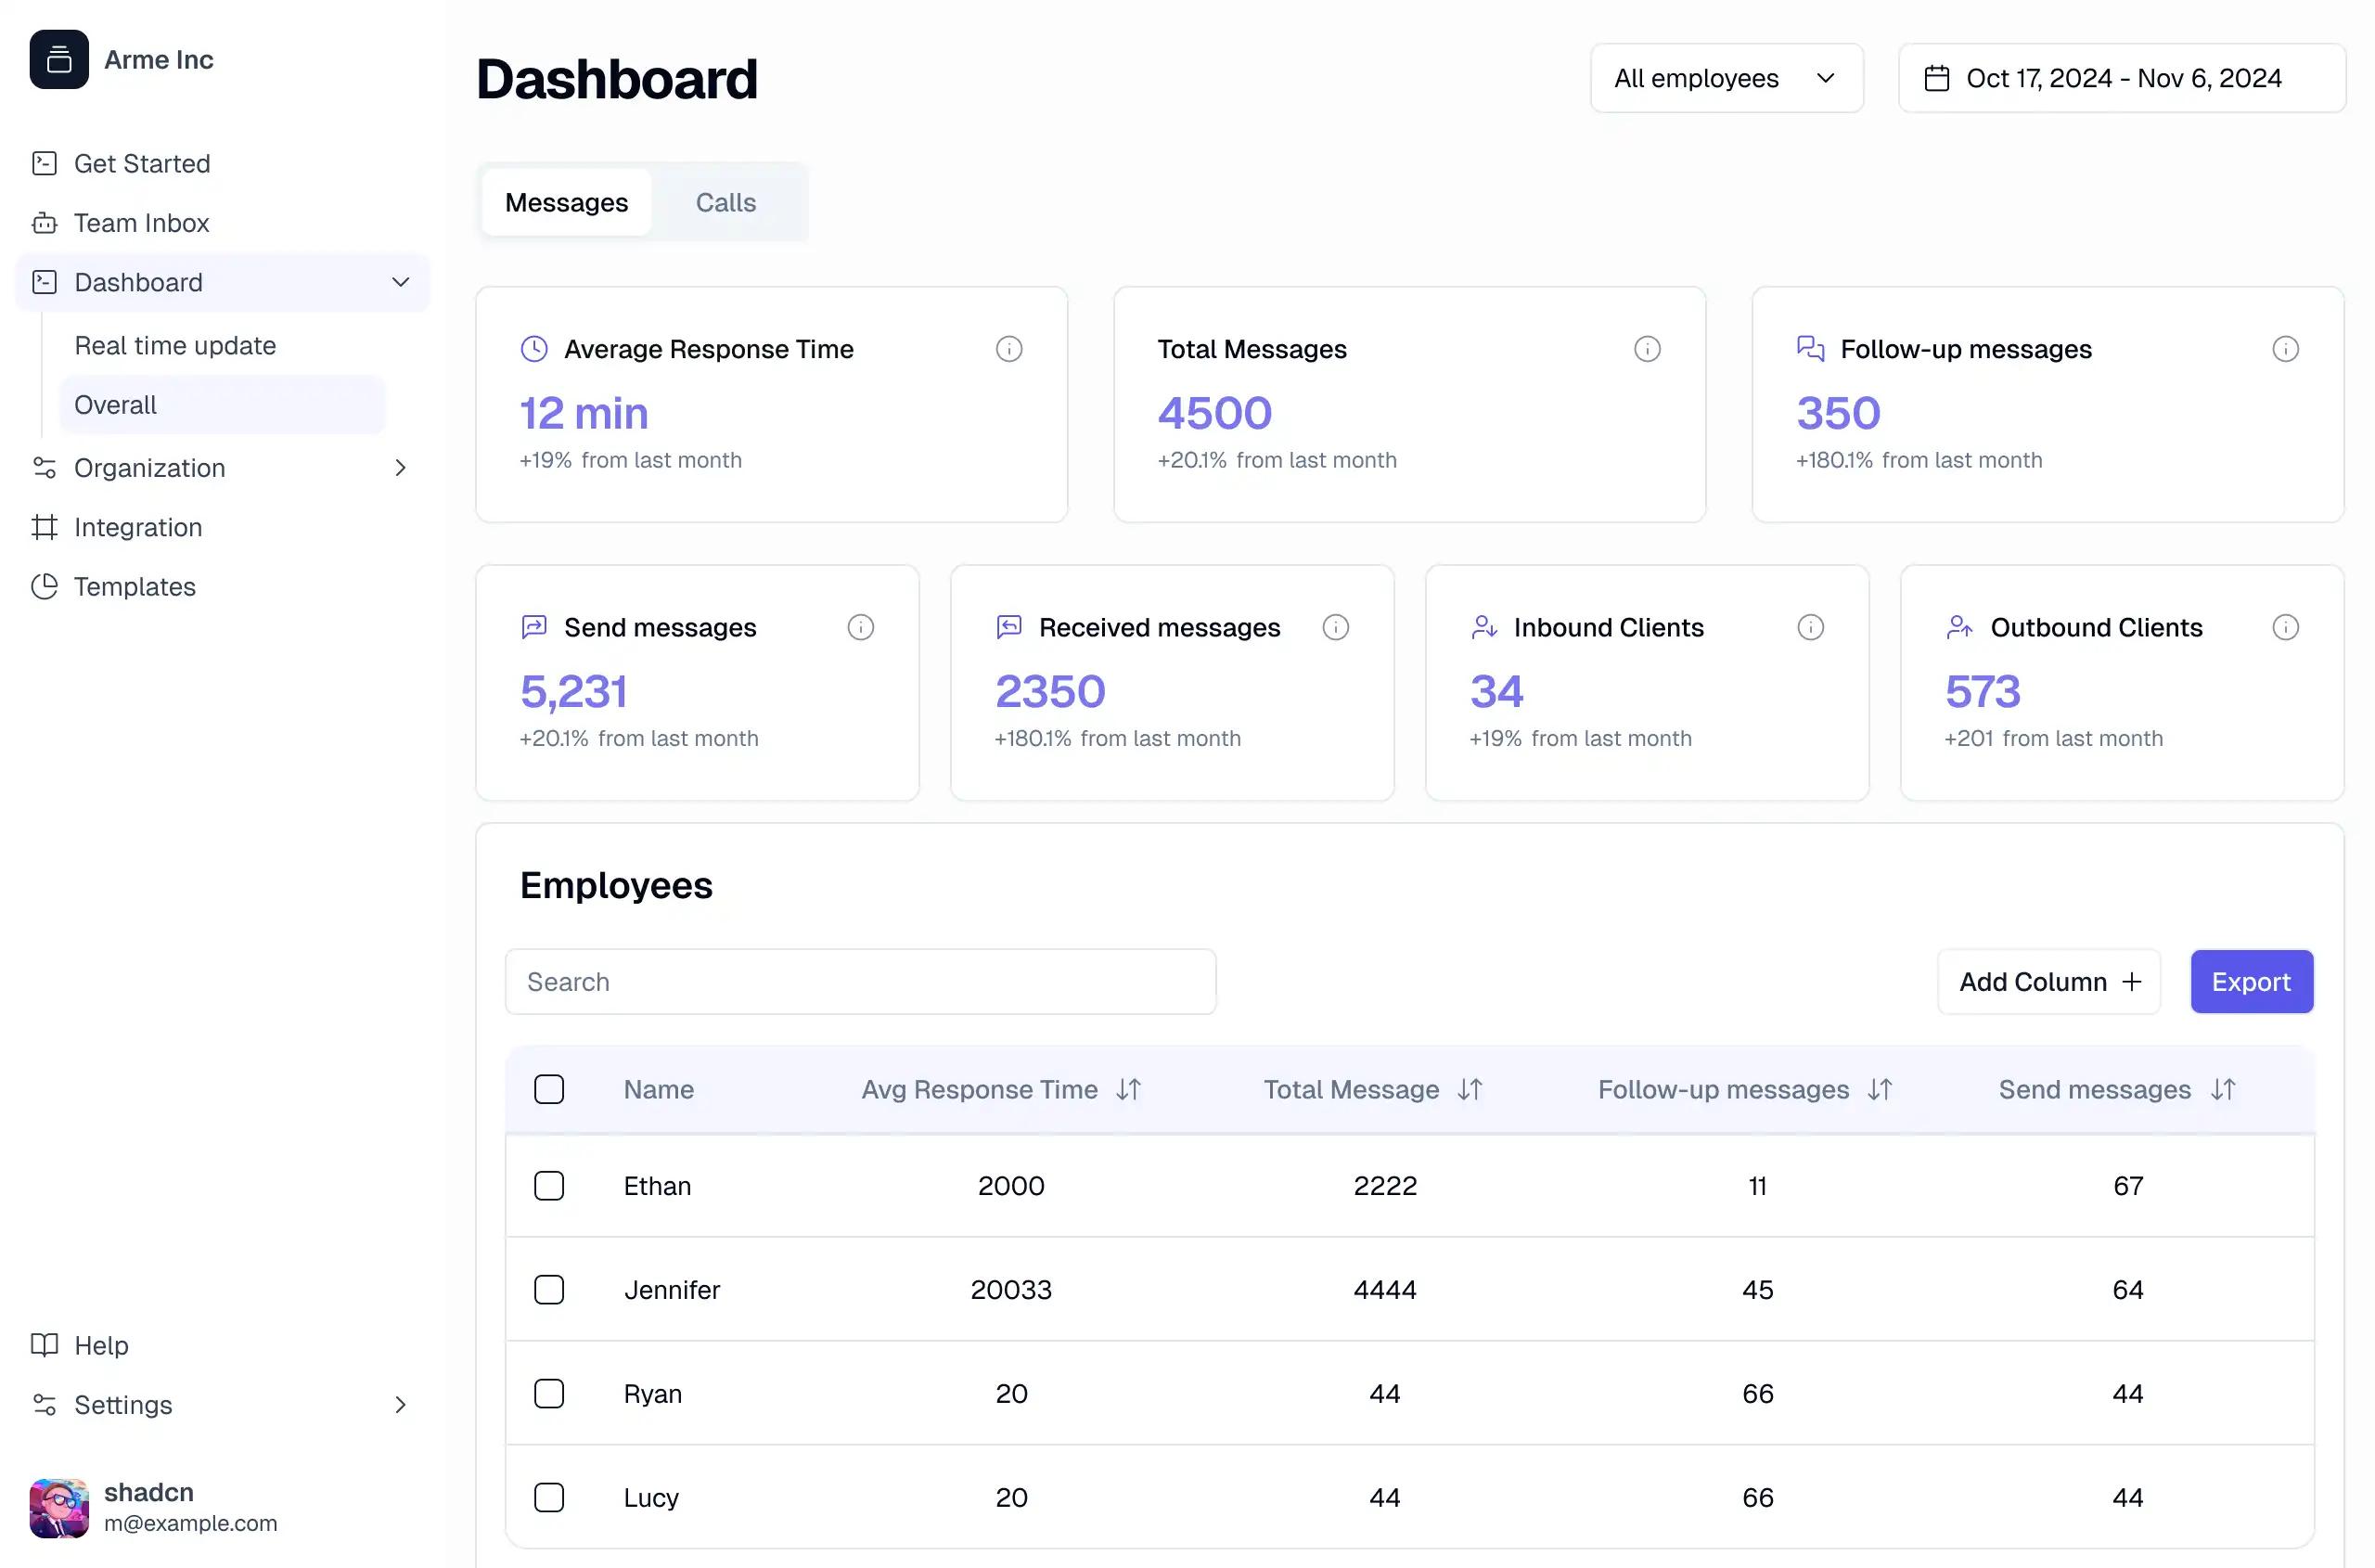The height and width of the screenshot is (1568, 2375).
Task: Click info icon on Total Messages card
Action: coord(1646,349)
